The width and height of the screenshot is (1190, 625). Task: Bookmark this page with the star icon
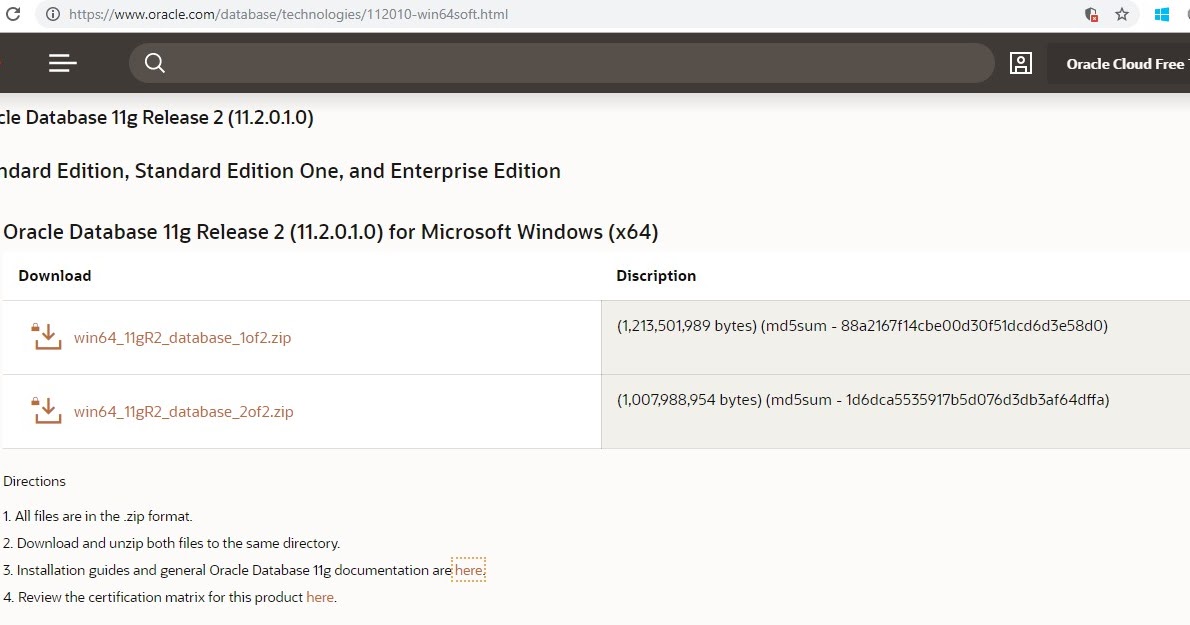point(1122,14)
